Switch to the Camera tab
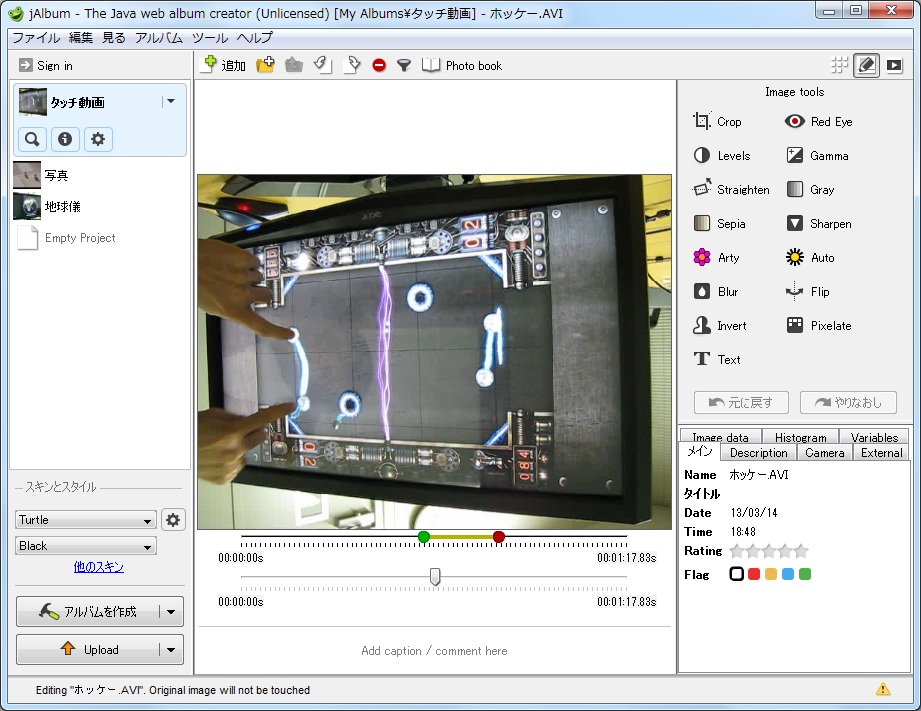Image resolution: width=921 pixels, height=711 pixels. click(x=824, y=452)
